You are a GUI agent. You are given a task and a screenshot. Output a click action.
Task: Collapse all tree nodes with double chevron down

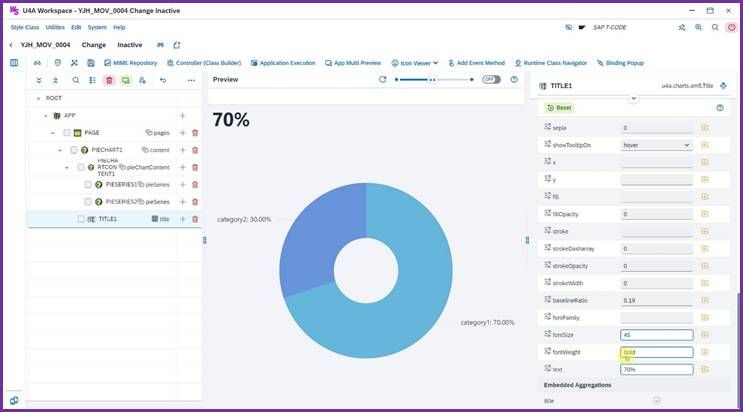point(39,80)
